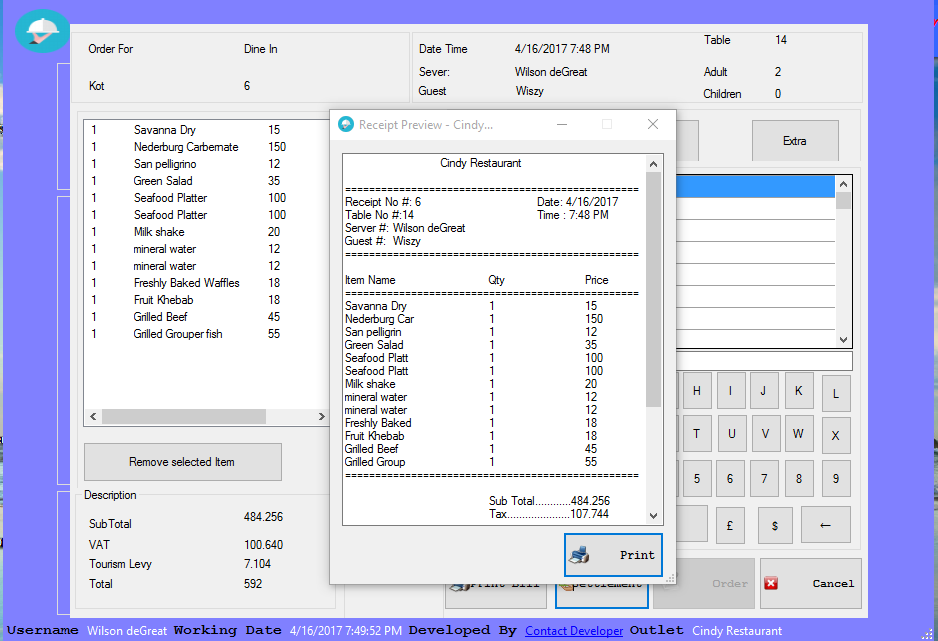Open the Contact Developer link
The image size is (938, 641).
pos(574,630)
